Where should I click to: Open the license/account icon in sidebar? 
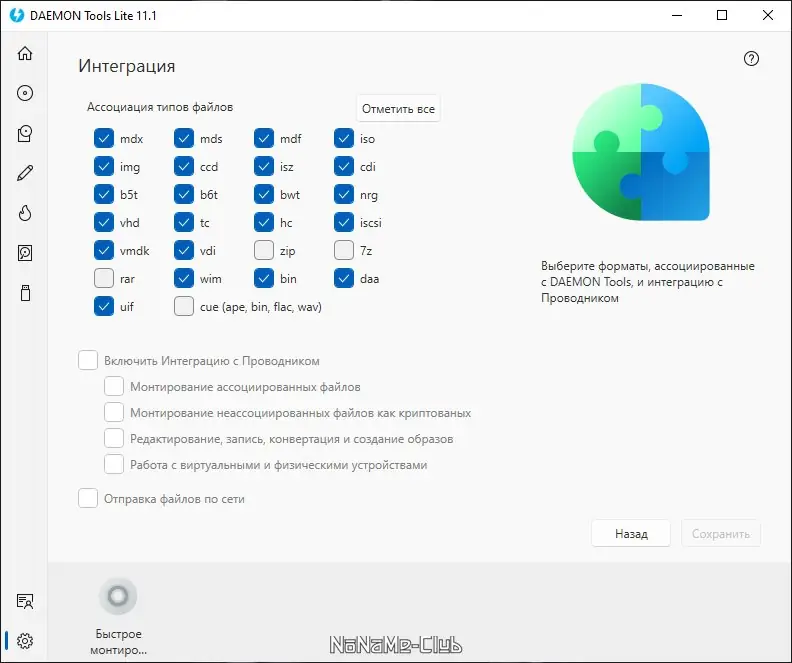pyautogui.click(x=25, y=601)
